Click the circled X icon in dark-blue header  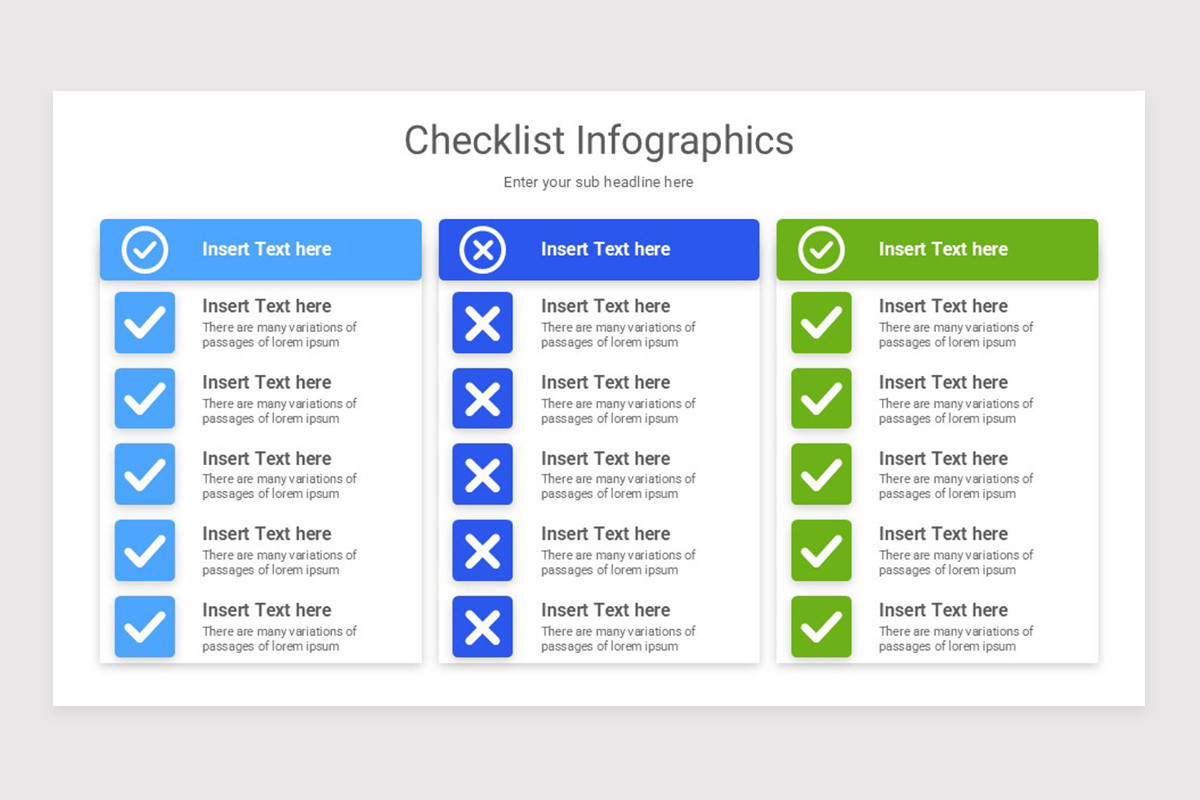point(483,249)
